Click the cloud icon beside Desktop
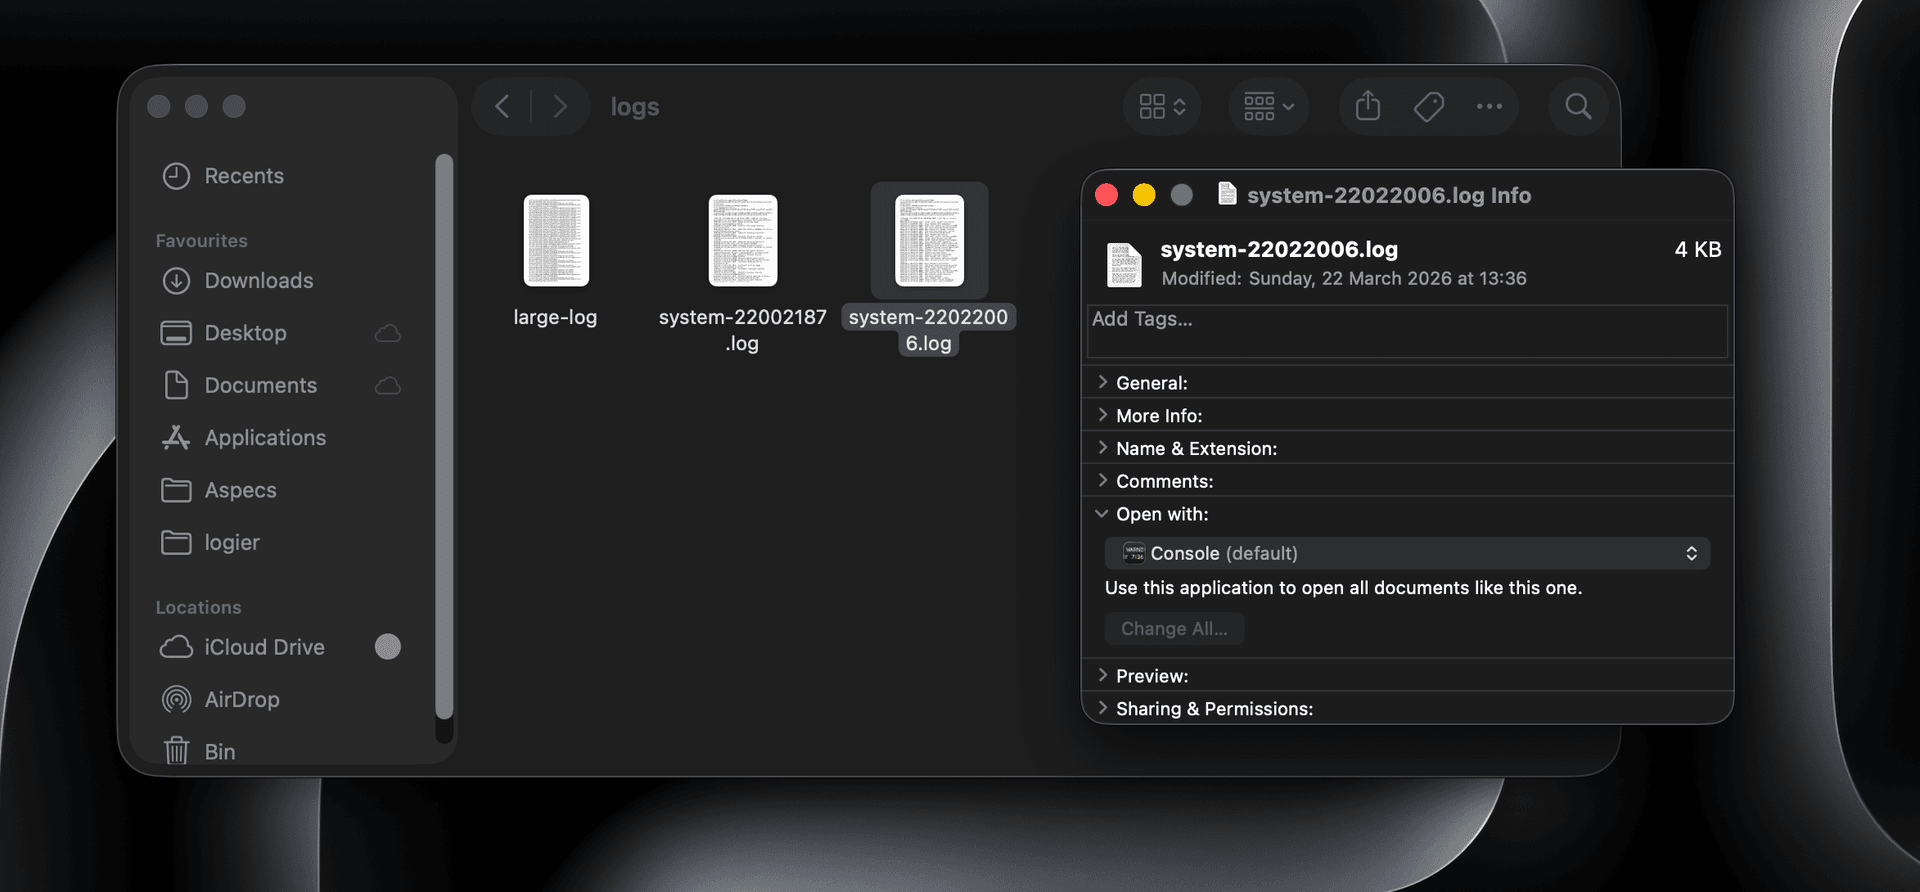1920x892 pixels. pos(388,333)
